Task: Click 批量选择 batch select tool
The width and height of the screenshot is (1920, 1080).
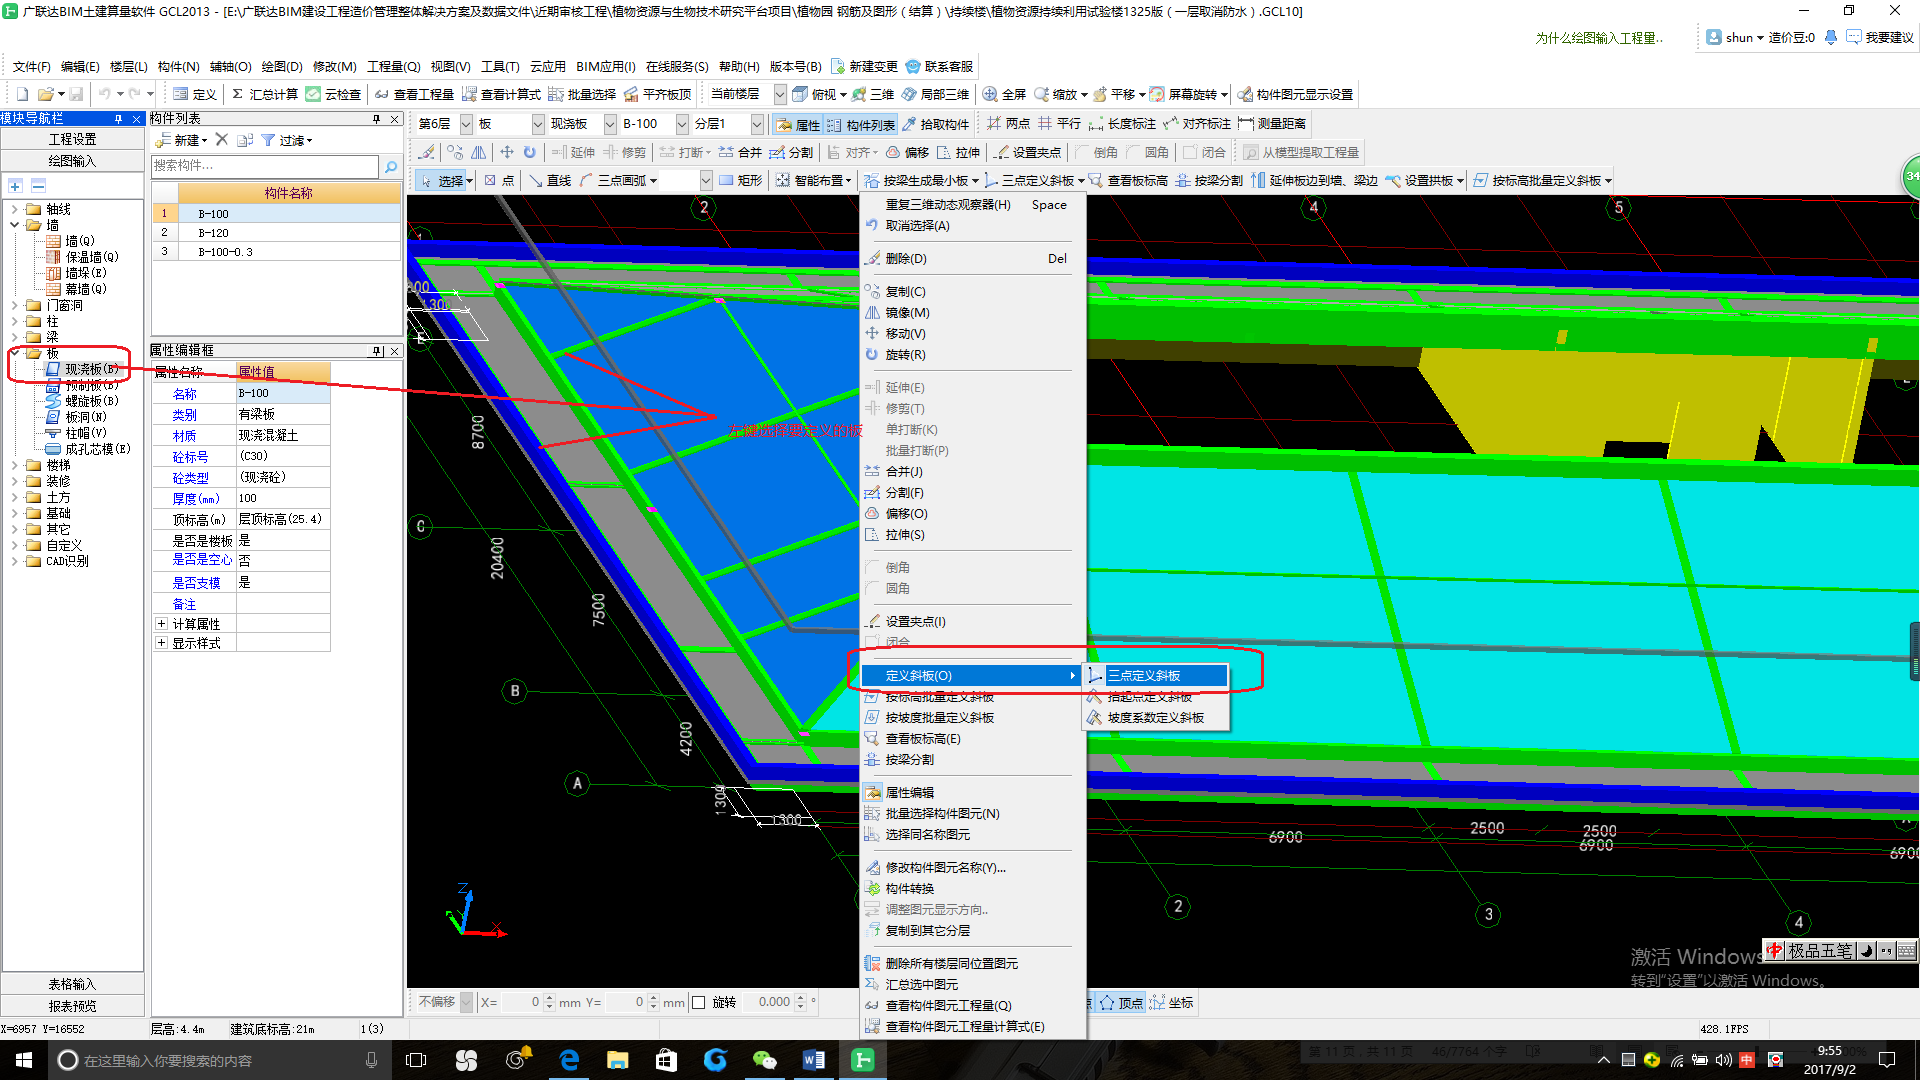Action: (x=582, y=94)
